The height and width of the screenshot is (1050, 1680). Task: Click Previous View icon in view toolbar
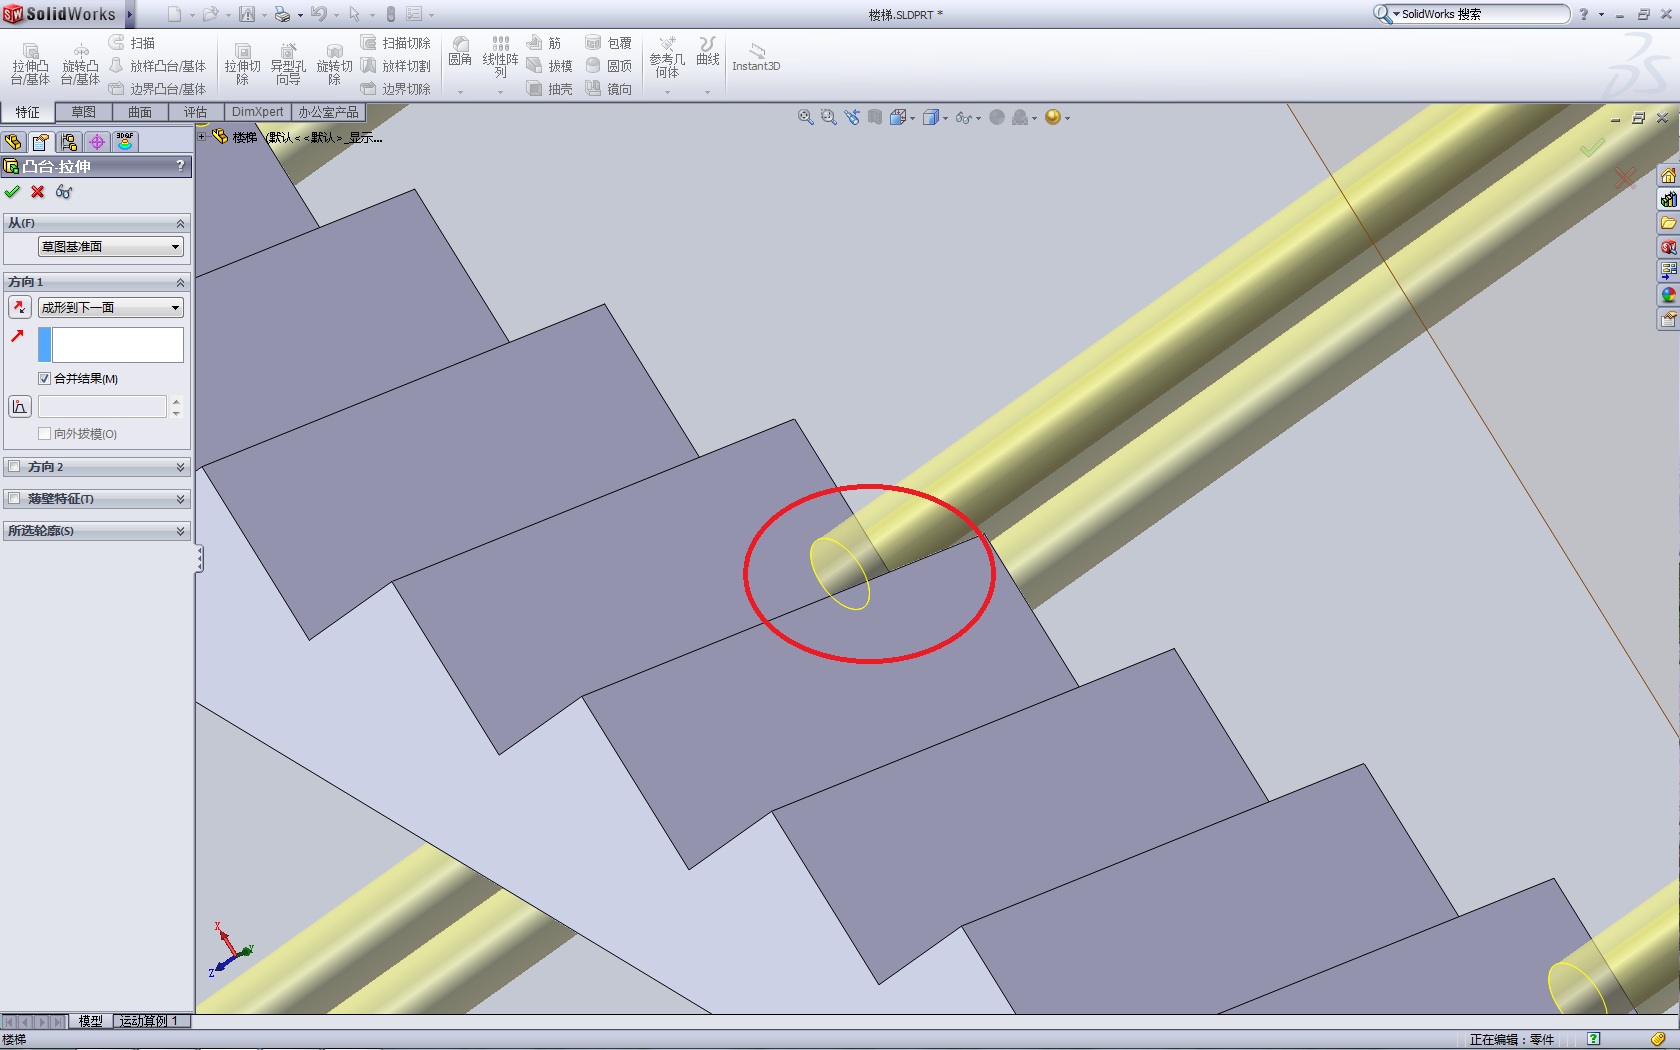point(851,117)
